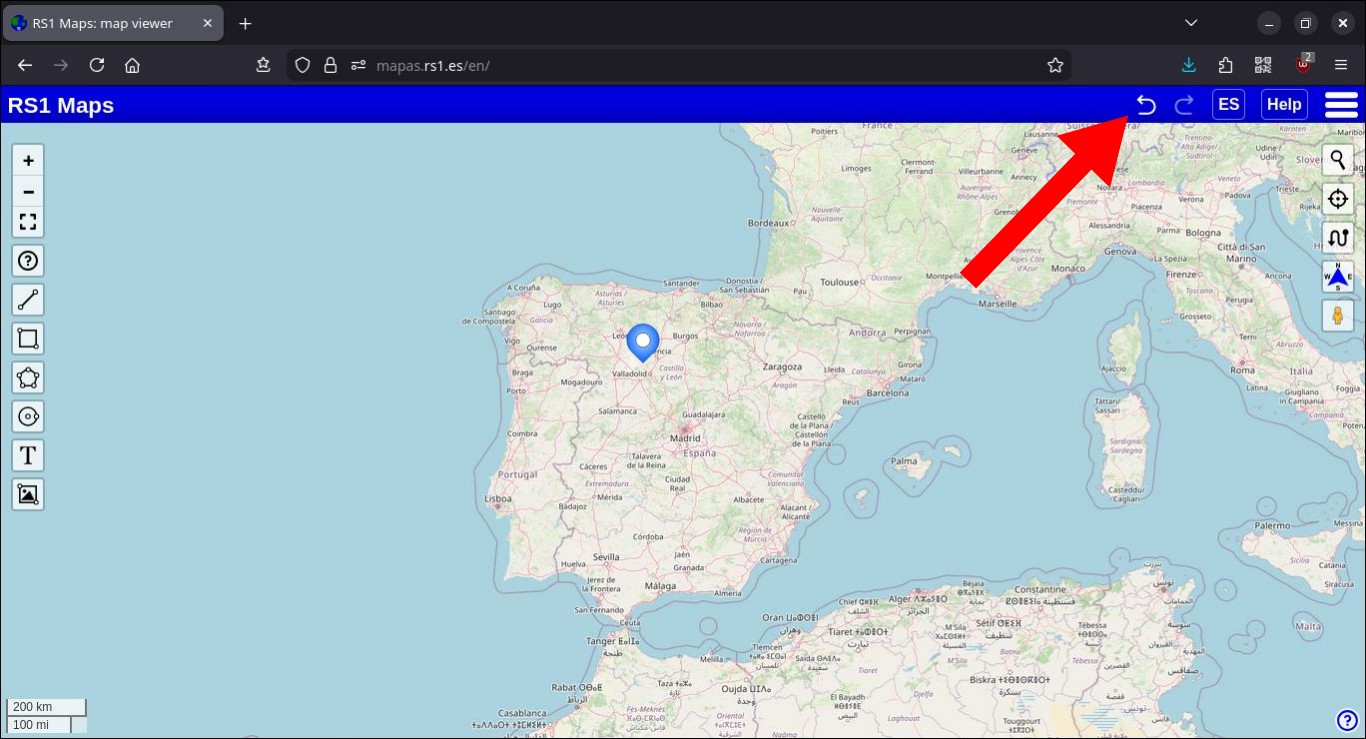The image size is (1366, 739).
Task: Select the circle drawing tool
Action: point(28,416)
